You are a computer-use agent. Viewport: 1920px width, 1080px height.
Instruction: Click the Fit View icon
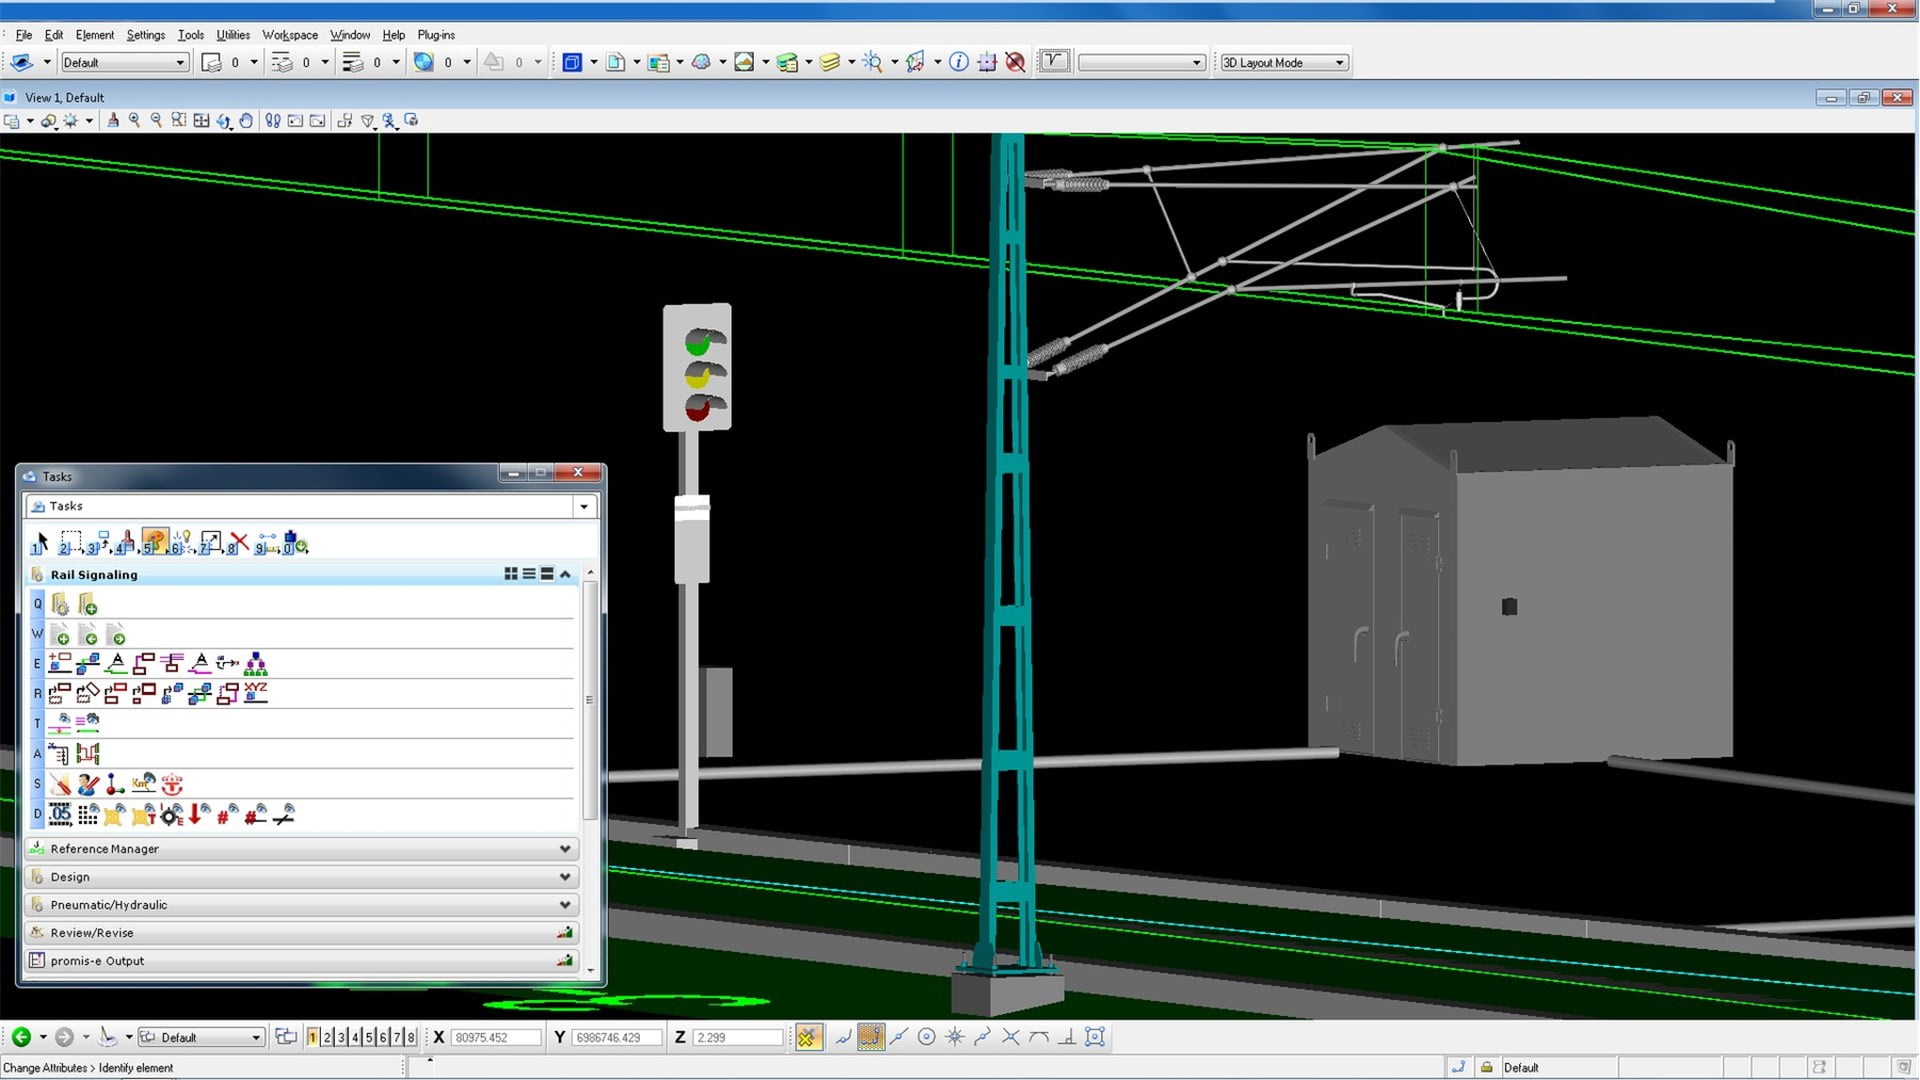[x=201, y=120]
